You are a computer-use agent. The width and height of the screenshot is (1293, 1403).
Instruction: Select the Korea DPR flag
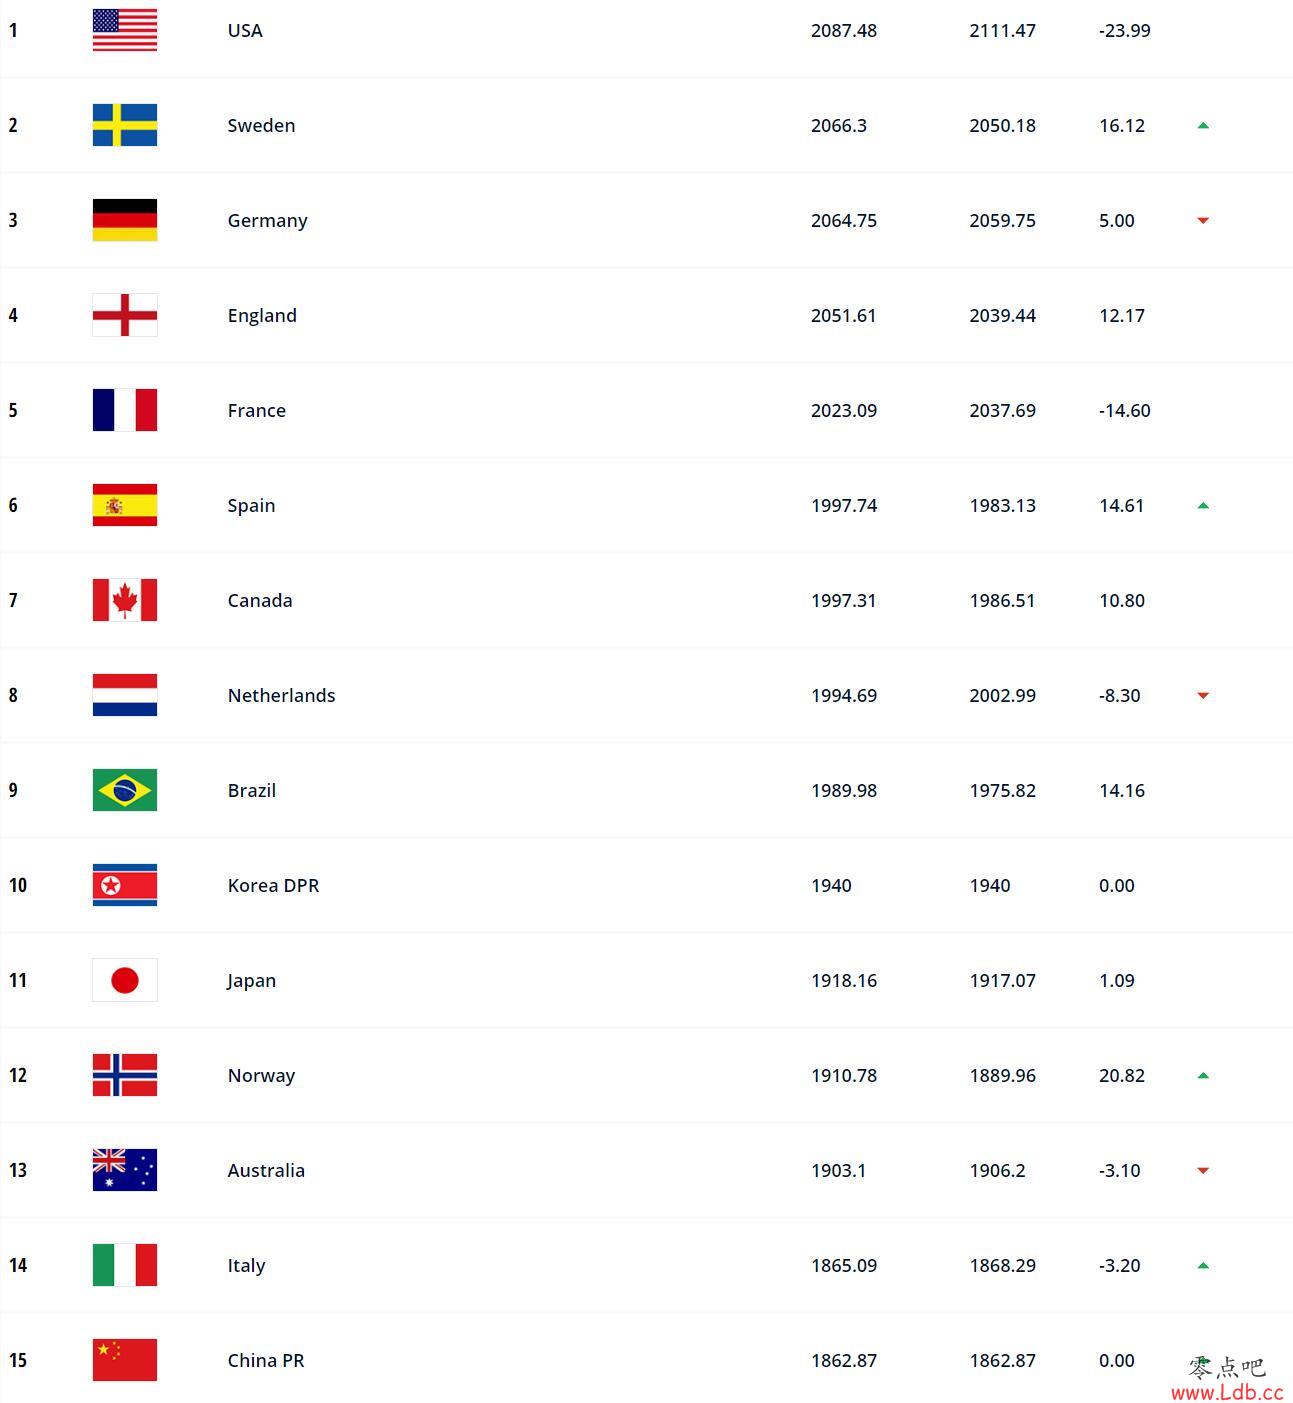click(x=125, y=885)
